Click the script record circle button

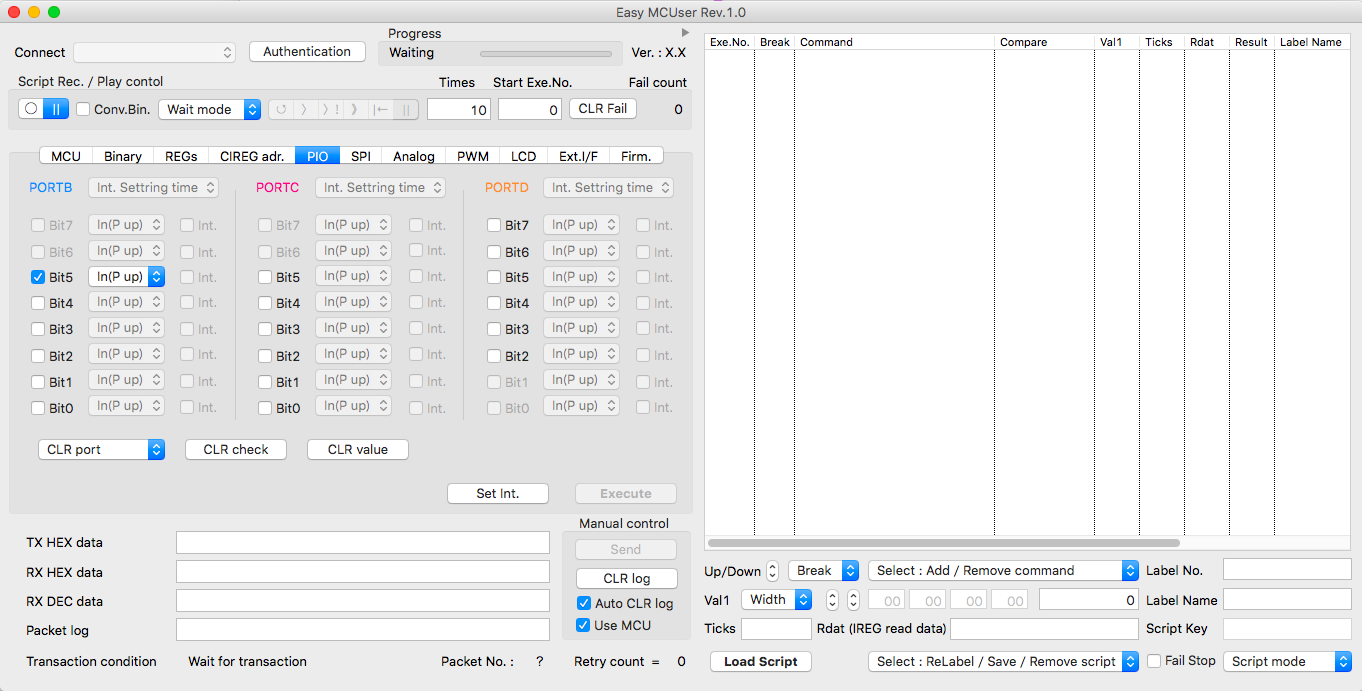(x=31, y=109)
